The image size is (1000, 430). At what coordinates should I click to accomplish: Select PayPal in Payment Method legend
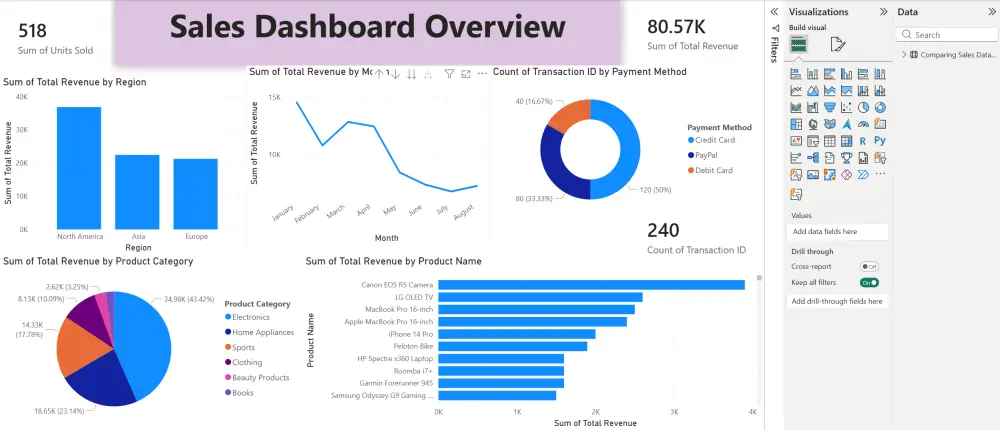click(703, 155)
